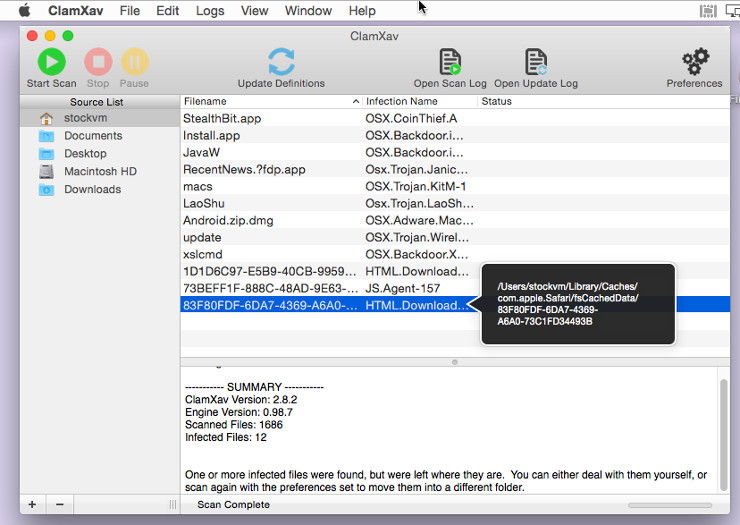740x525 pixels.
Task: Select the RecentNews.?fdp.app row
Action: coord(455,169)
